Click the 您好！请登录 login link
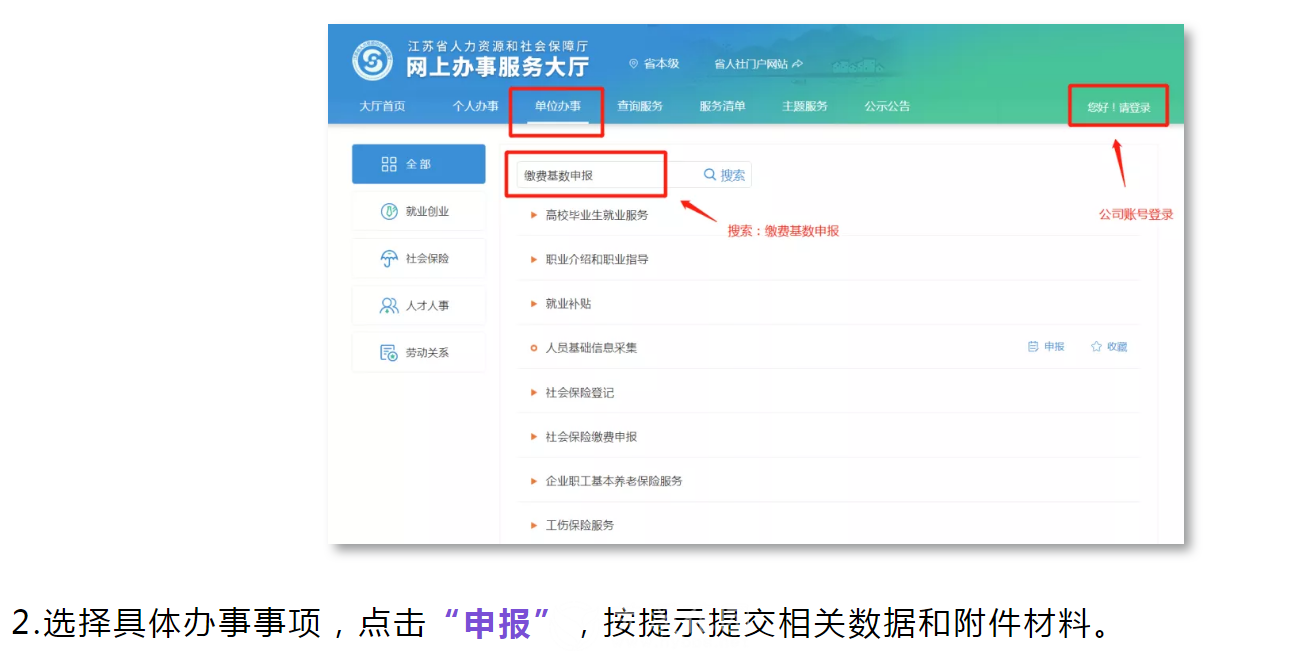 [x=1119, y=107]
